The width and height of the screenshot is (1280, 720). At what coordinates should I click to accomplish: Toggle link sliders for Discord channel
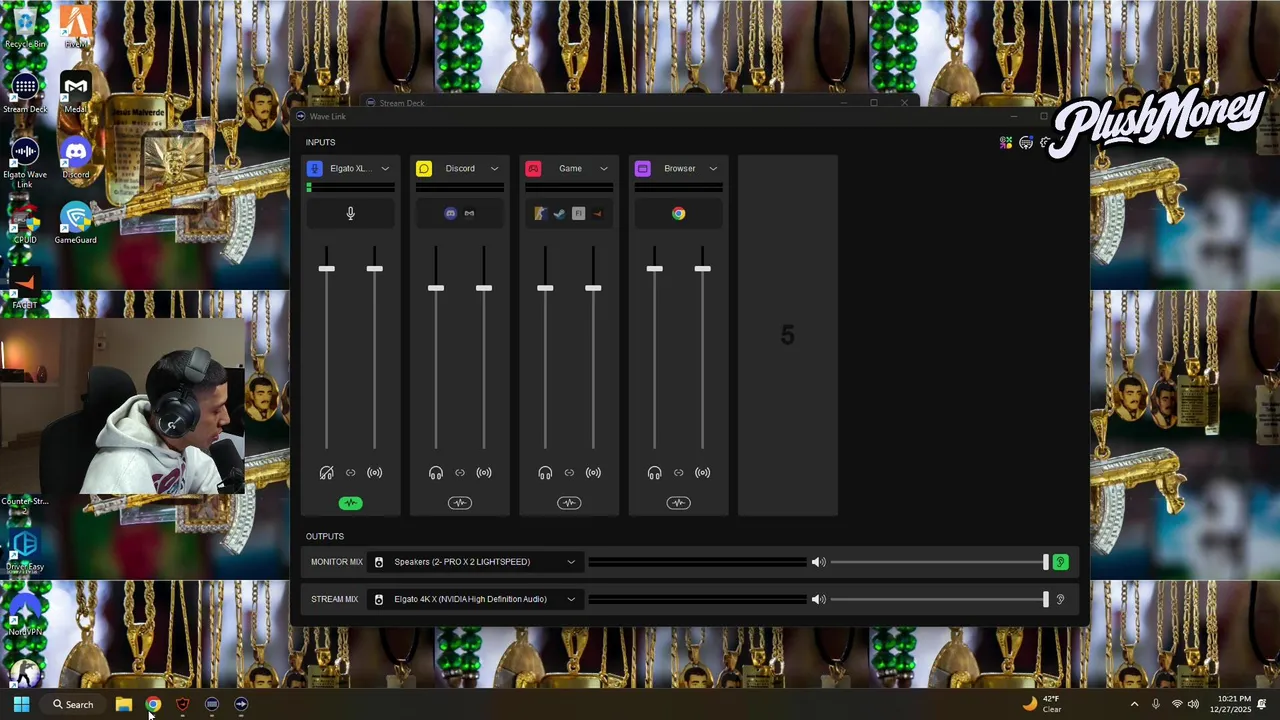pyautogui.click(x=460, y=473)
